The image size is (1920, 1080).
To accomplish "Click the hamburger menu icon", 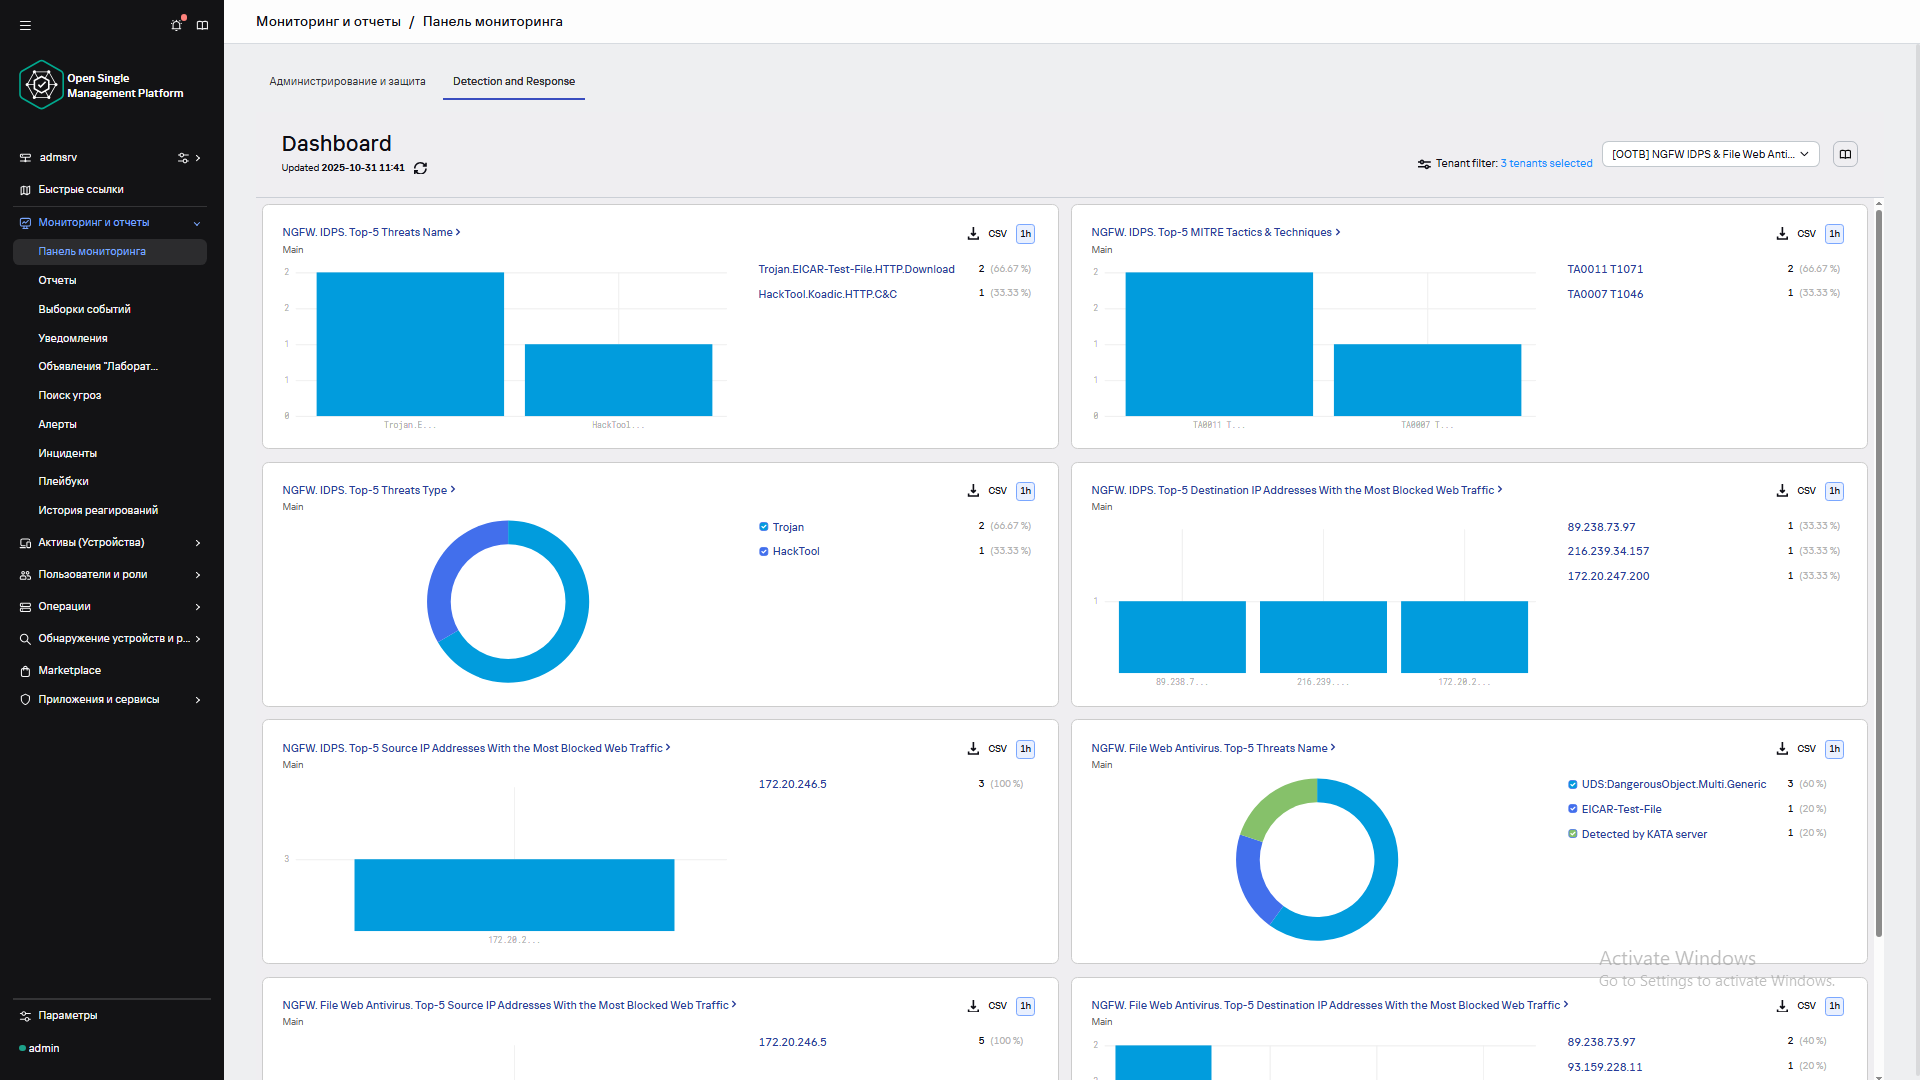I will click(x=26, y=25).
